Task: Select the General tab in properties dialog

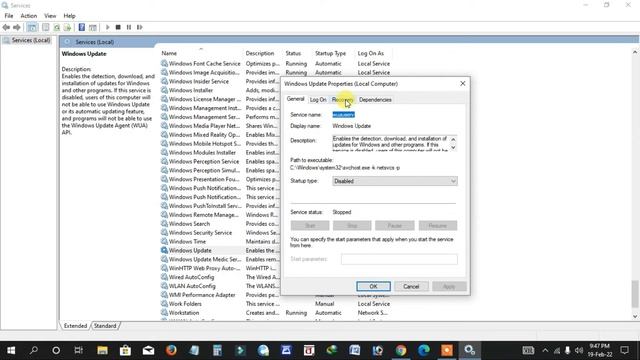Action: tap(296, 99)
